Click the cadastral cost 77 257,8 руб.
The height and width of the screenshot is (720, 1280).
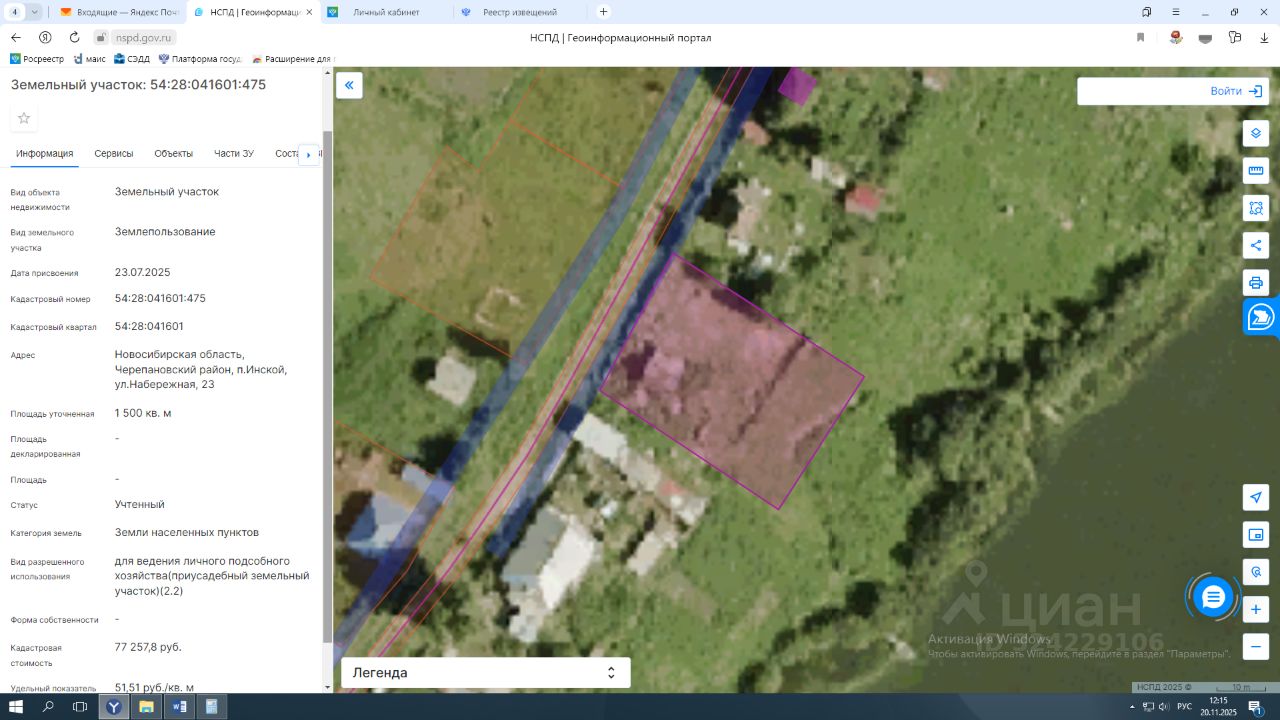click(148, 647)
